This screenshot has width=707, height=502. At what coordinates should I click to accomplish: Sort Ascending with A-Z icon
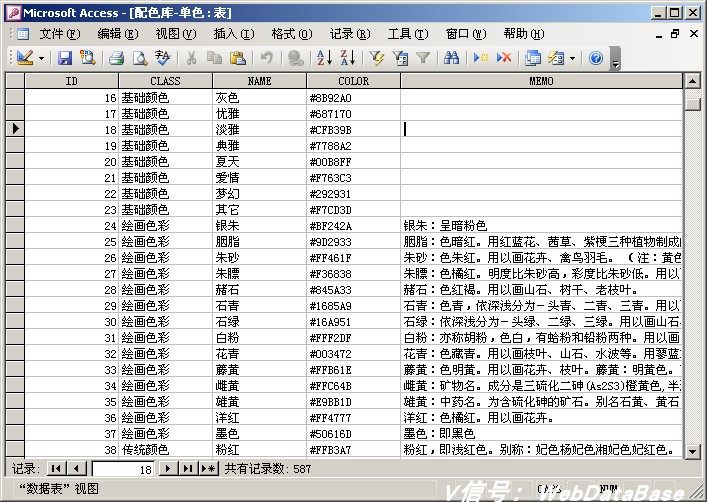324,58
